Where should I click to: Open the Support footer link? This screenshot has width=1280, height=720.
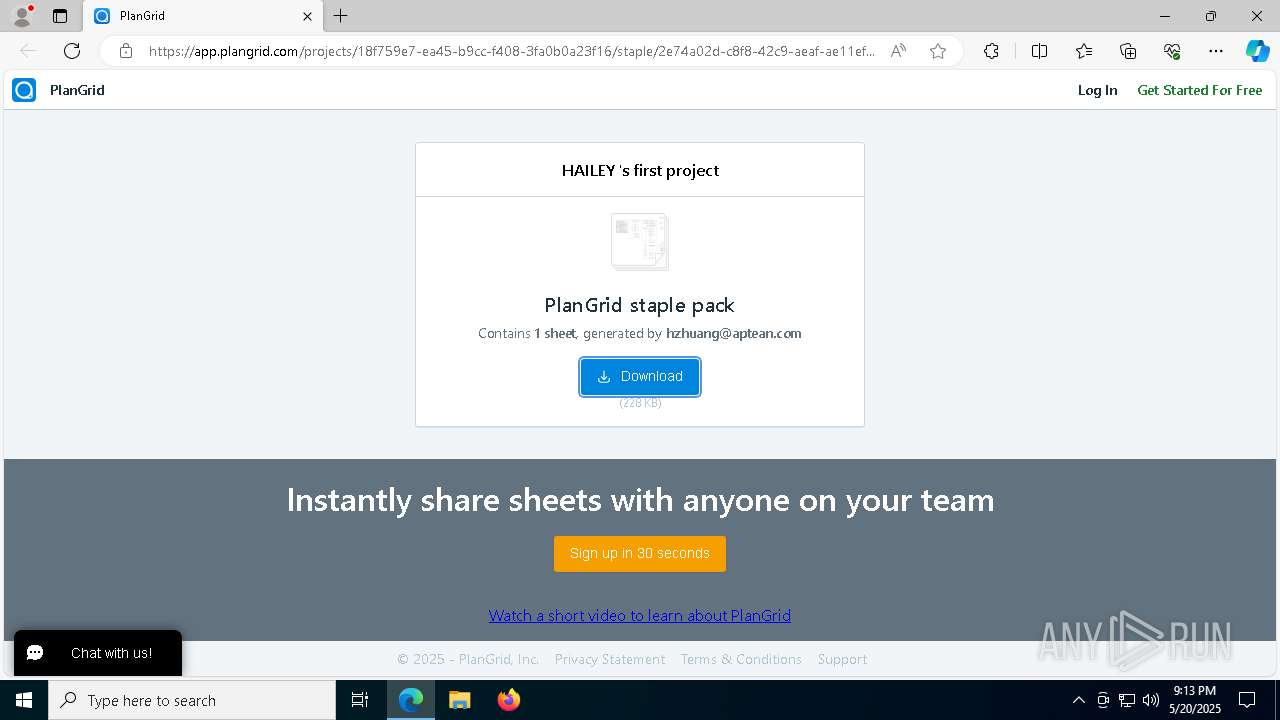(x=842, y=659)
